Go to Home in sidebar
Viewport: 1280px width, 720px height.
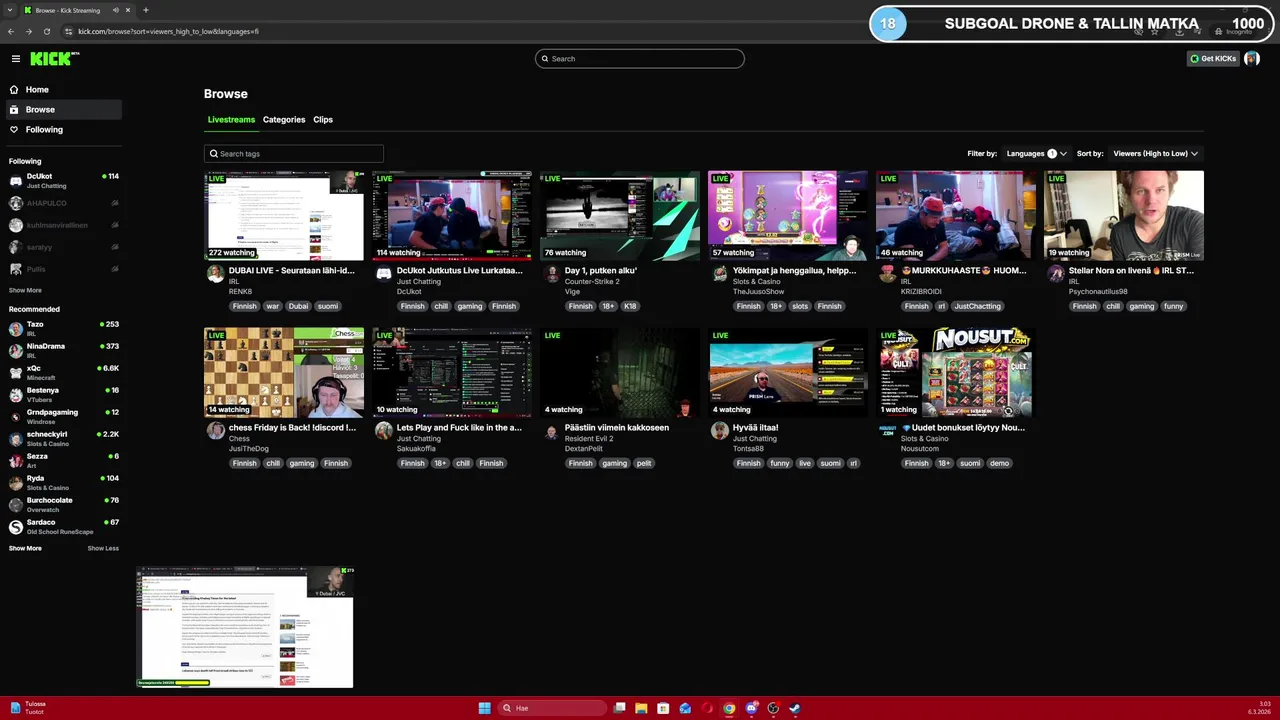click(x=37, y=90)
